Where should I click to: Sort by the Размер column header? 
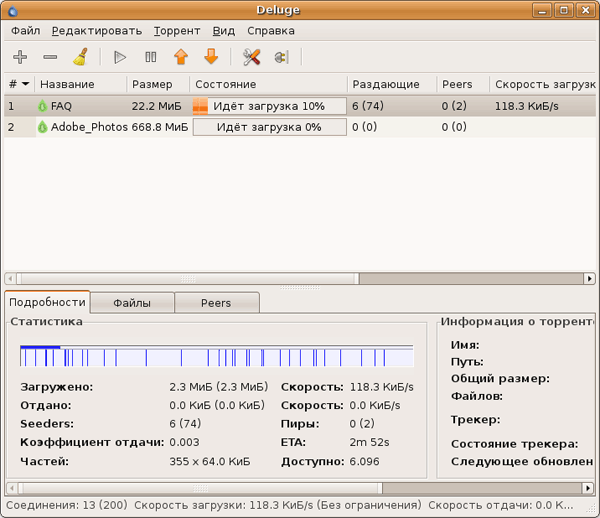click(158, 84)
